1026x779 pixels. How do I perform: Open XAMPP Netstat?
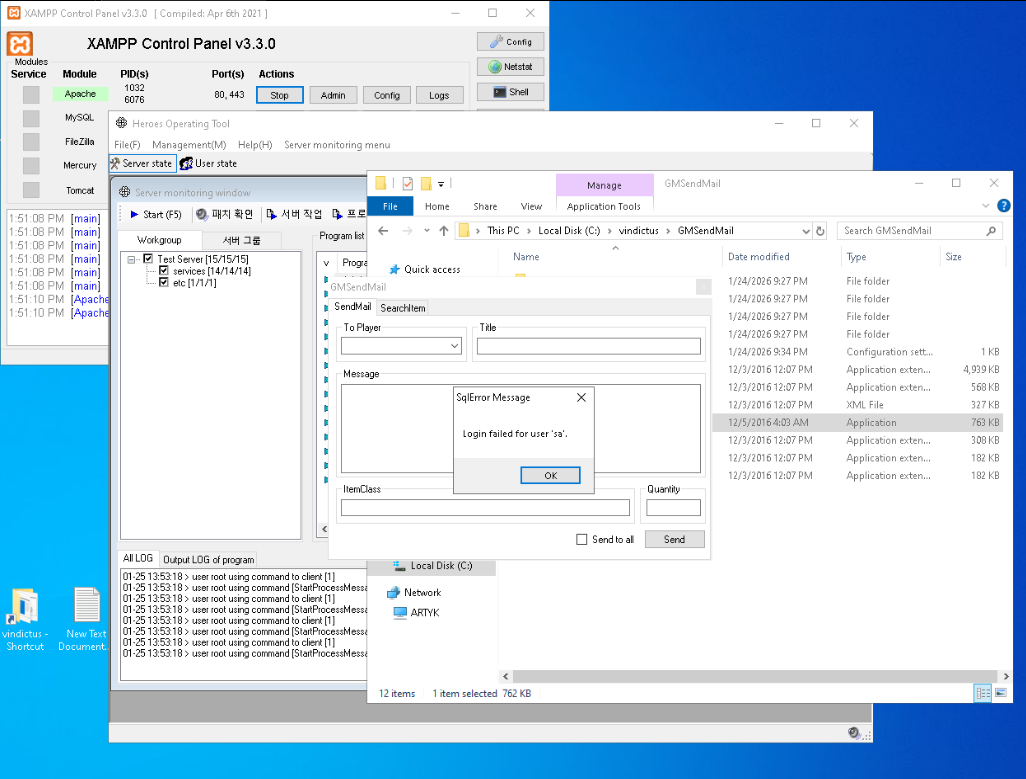(510, 67)
